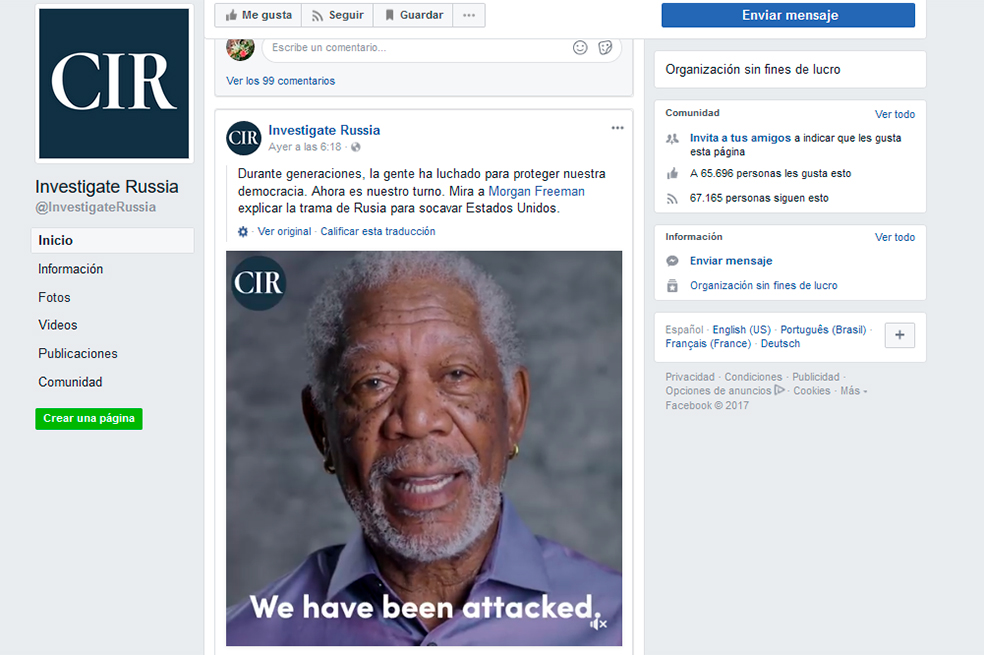Open the emoji picker in comment box
Screen dimensions: 984x655
pos(580,48)
